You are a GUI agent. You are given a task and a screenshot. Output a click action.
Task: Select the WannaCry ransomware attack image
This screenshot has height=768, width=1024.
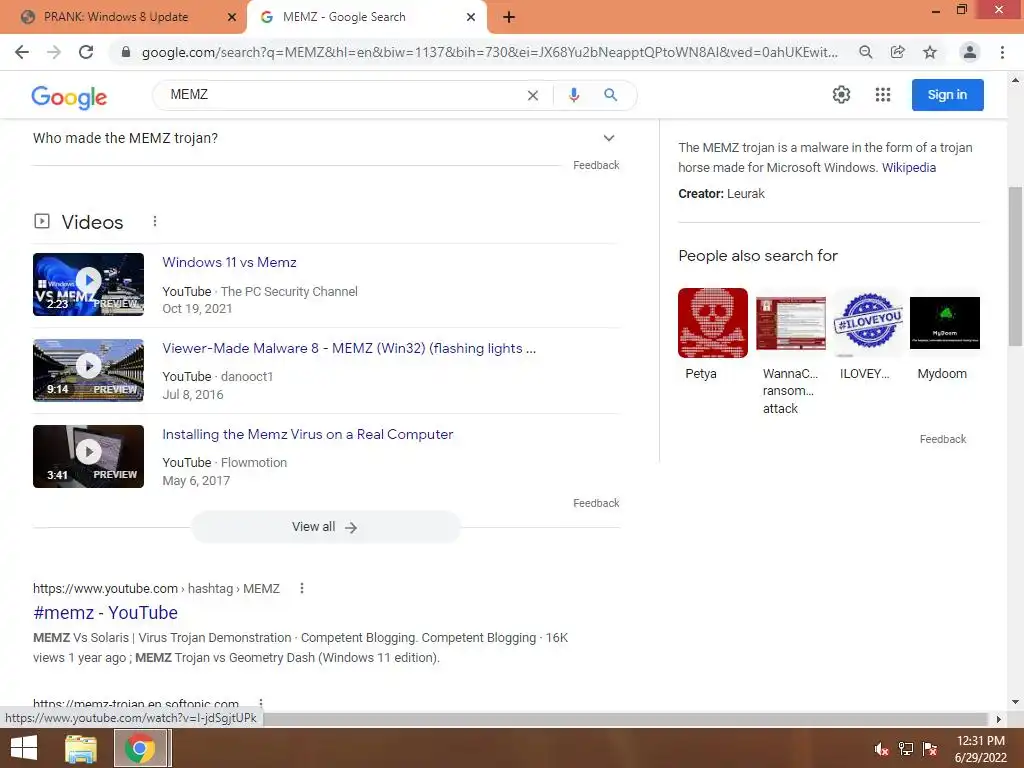pyautogui.click(x=790, y=323)
